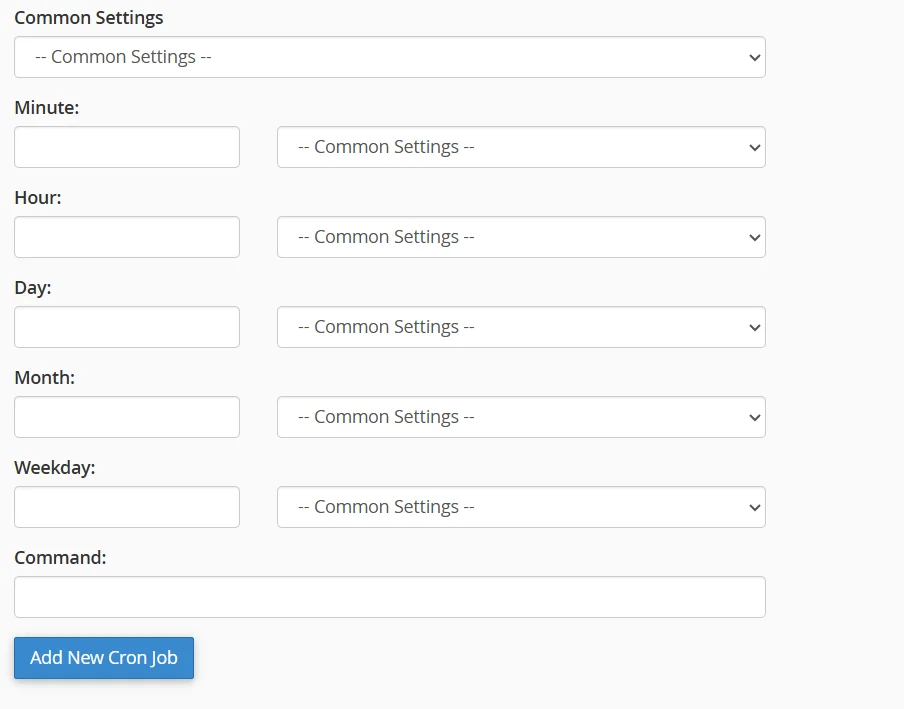Click the Minute: field label
This screenshot has height=709, width=904.
(x=47, y=108)
